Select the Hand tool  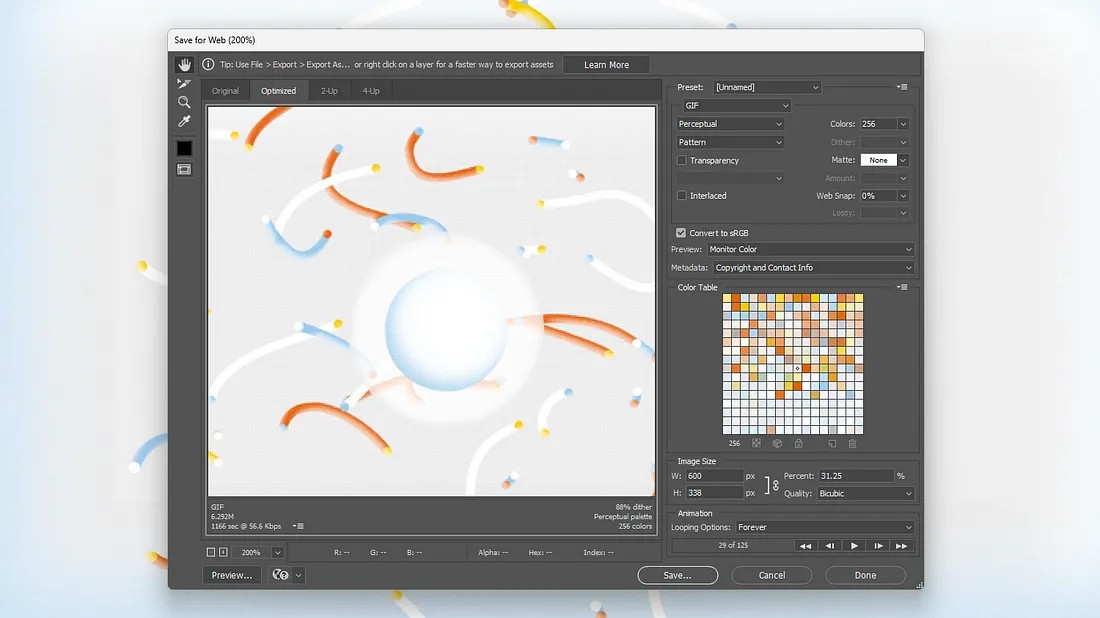(x=184, y=65)
